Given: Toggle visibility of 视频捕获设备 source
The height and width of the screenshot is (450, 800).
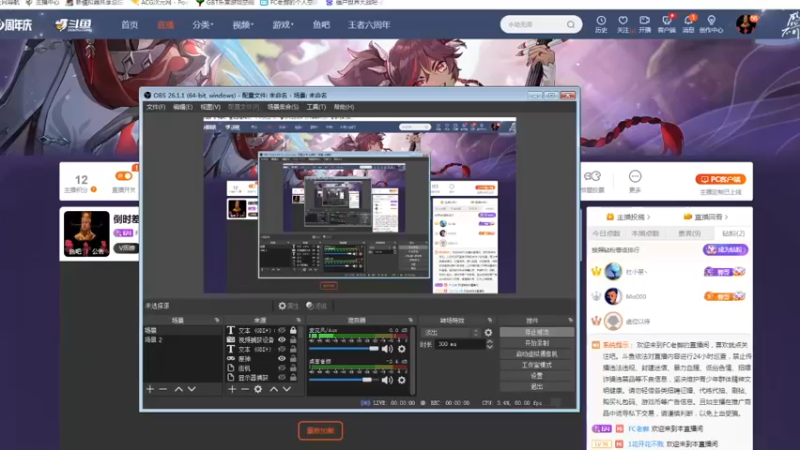Looking at the screenshot, I should pos(282,340).
